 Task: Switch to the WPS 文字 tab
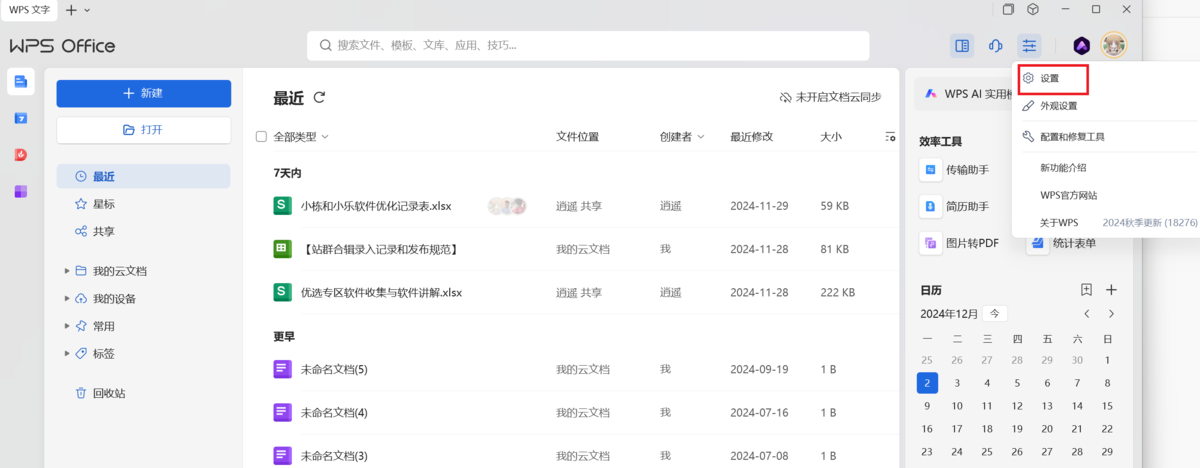29,9
